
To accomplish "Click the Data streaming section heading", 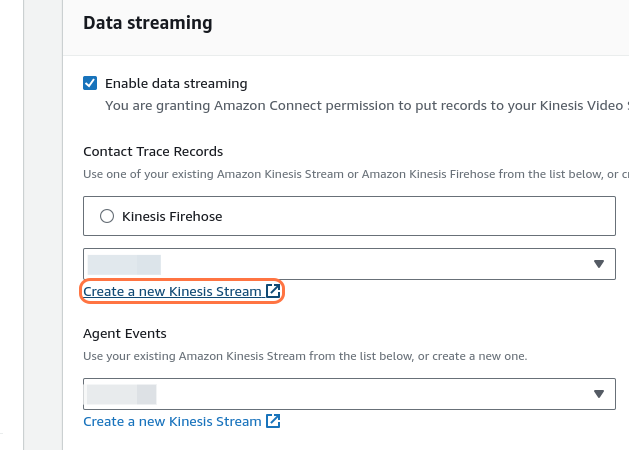I will [x=147, y=22].
